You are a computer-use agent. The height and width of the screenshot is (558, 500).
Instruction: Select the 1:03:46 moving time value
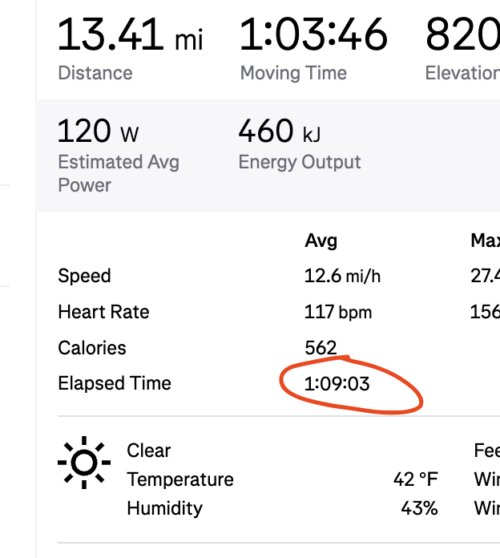pos(314,35)
